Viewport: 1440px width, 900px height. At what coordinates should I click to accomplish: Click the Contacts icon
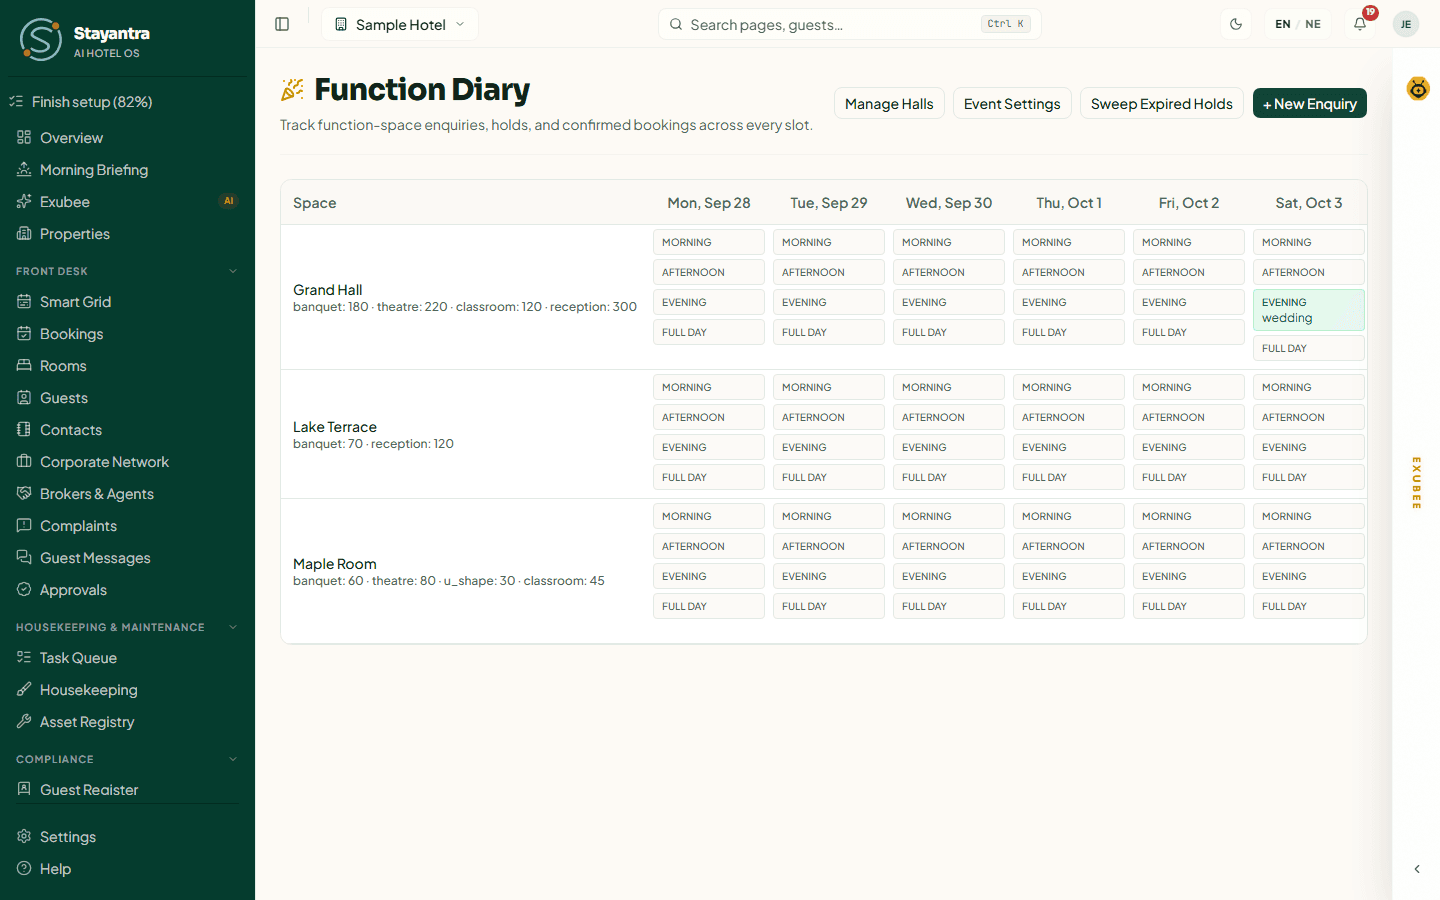point(24,430)
